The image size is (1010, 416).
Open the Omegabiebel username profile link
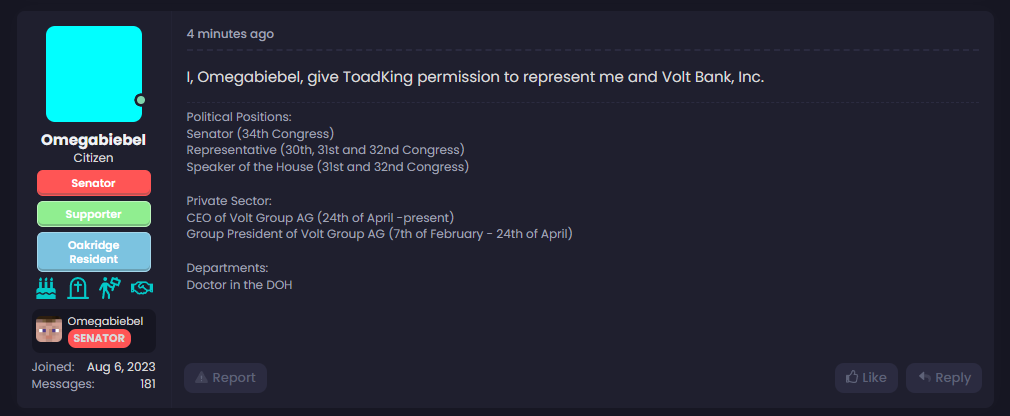point(93,140)
